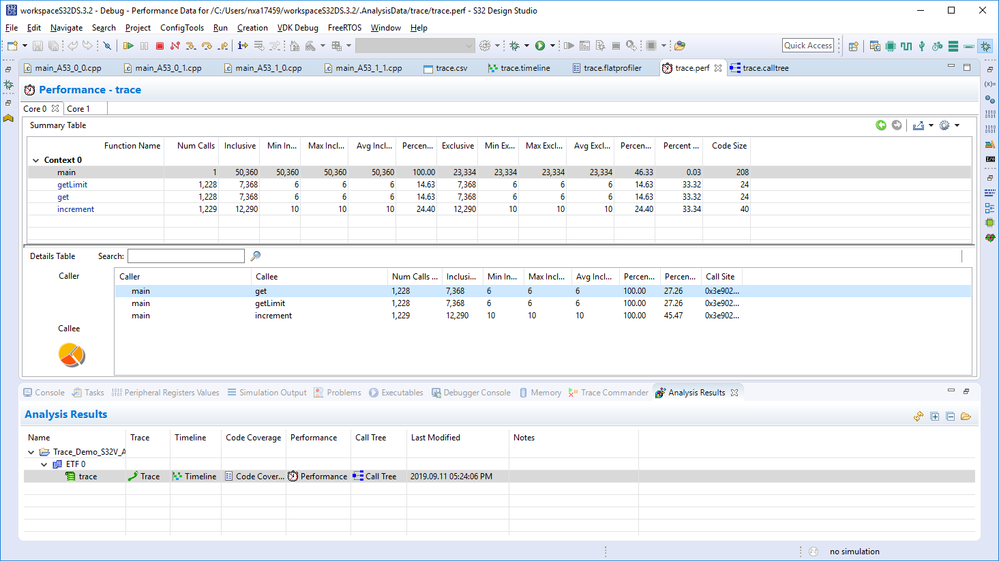
Task: Open the grayed launch configuration combo box
Action: tap(415, 46)
